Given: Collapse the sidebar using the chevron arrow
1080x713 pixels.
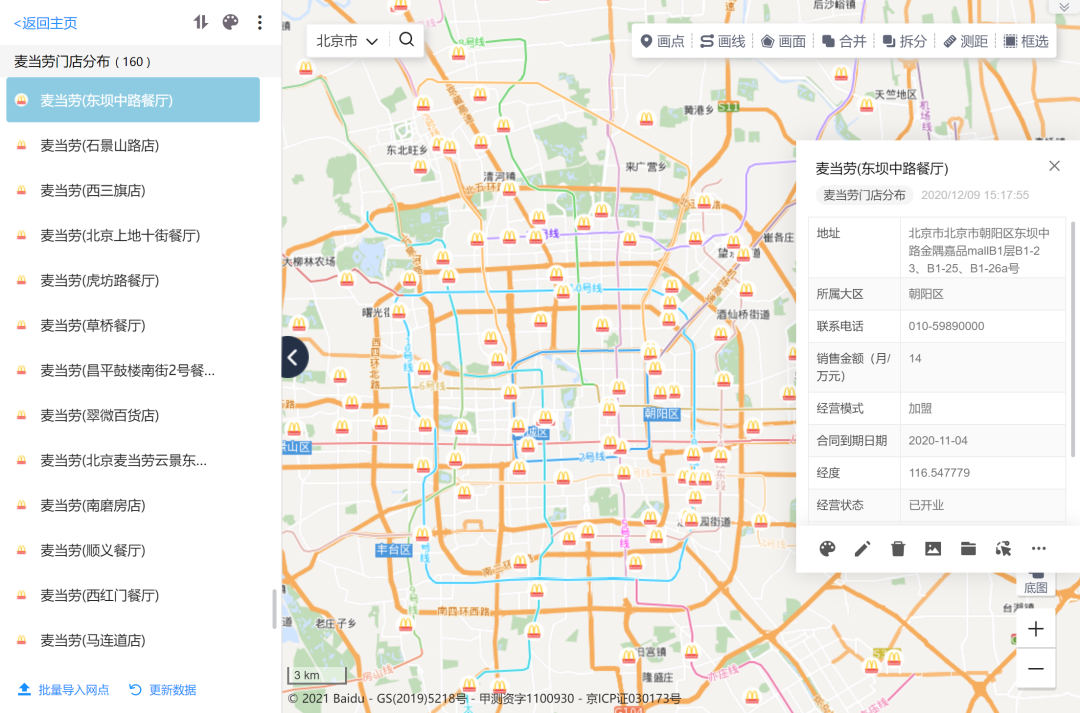Looking at the screenshot, I should coord(291,356).
